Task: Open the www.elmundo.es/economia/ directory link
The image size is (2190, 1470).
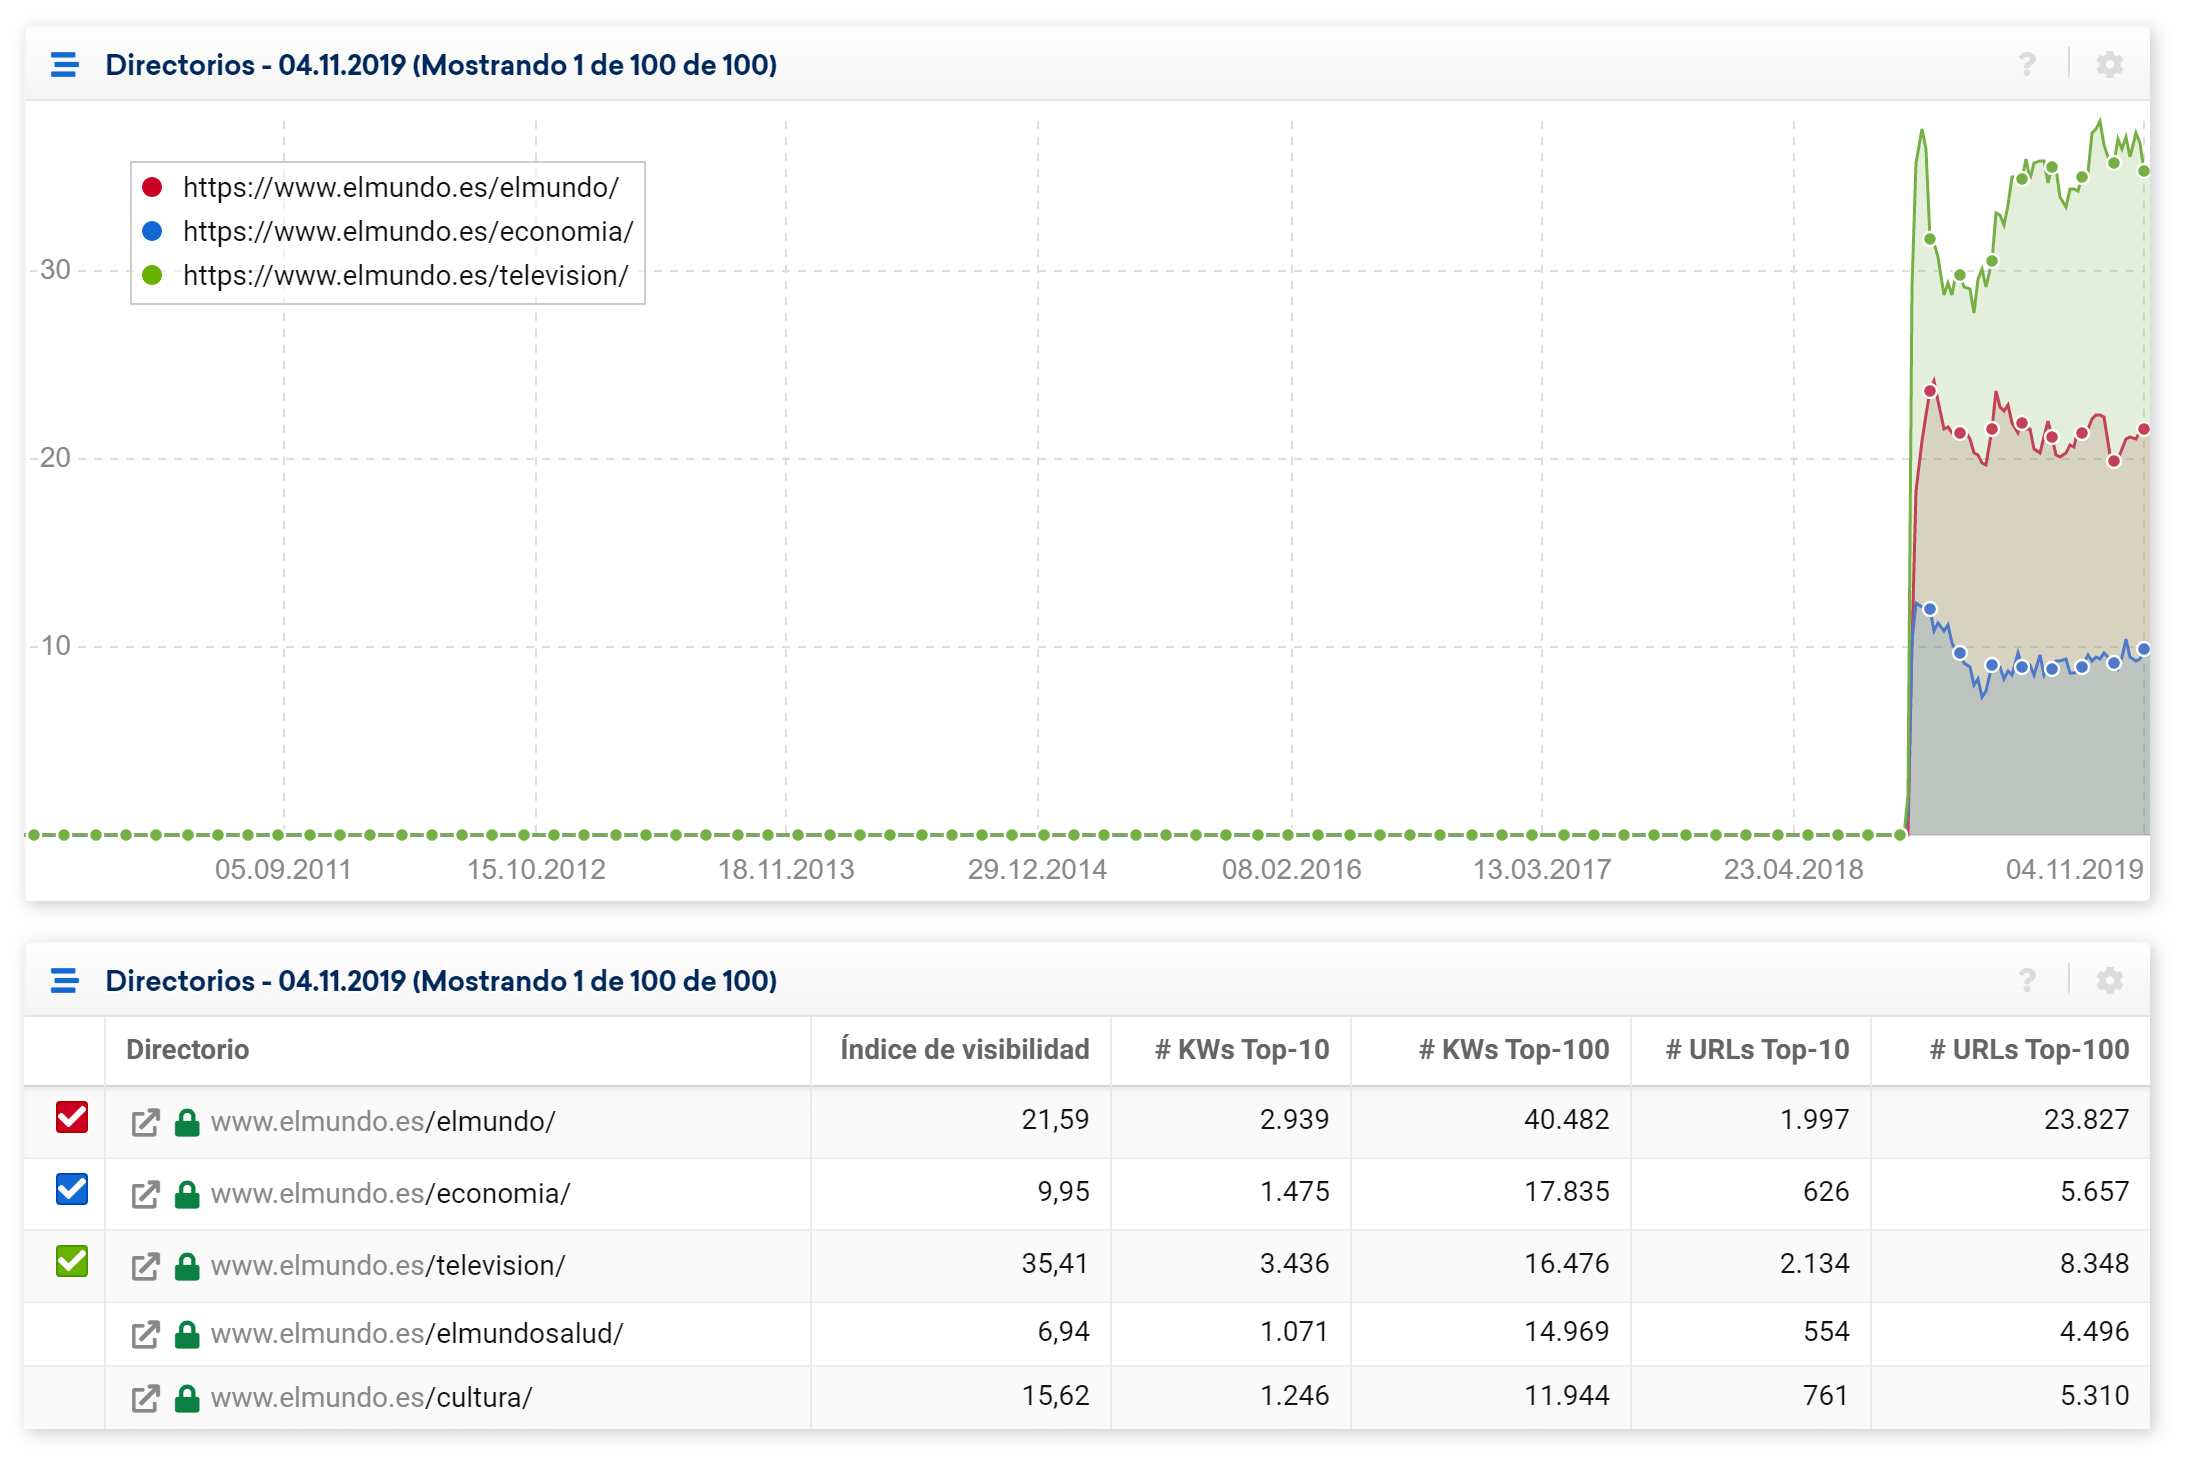Action: (390, 1194)
